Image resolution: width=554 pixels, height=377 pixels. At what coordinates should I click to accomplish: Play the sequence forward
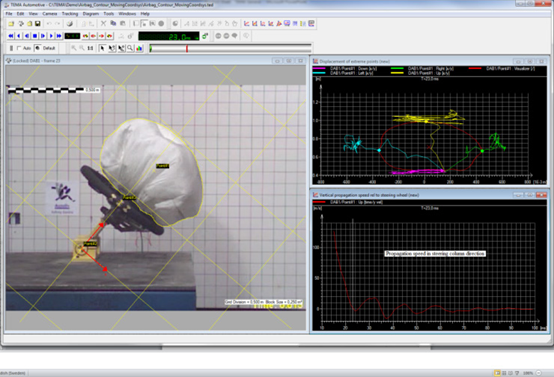43,36
